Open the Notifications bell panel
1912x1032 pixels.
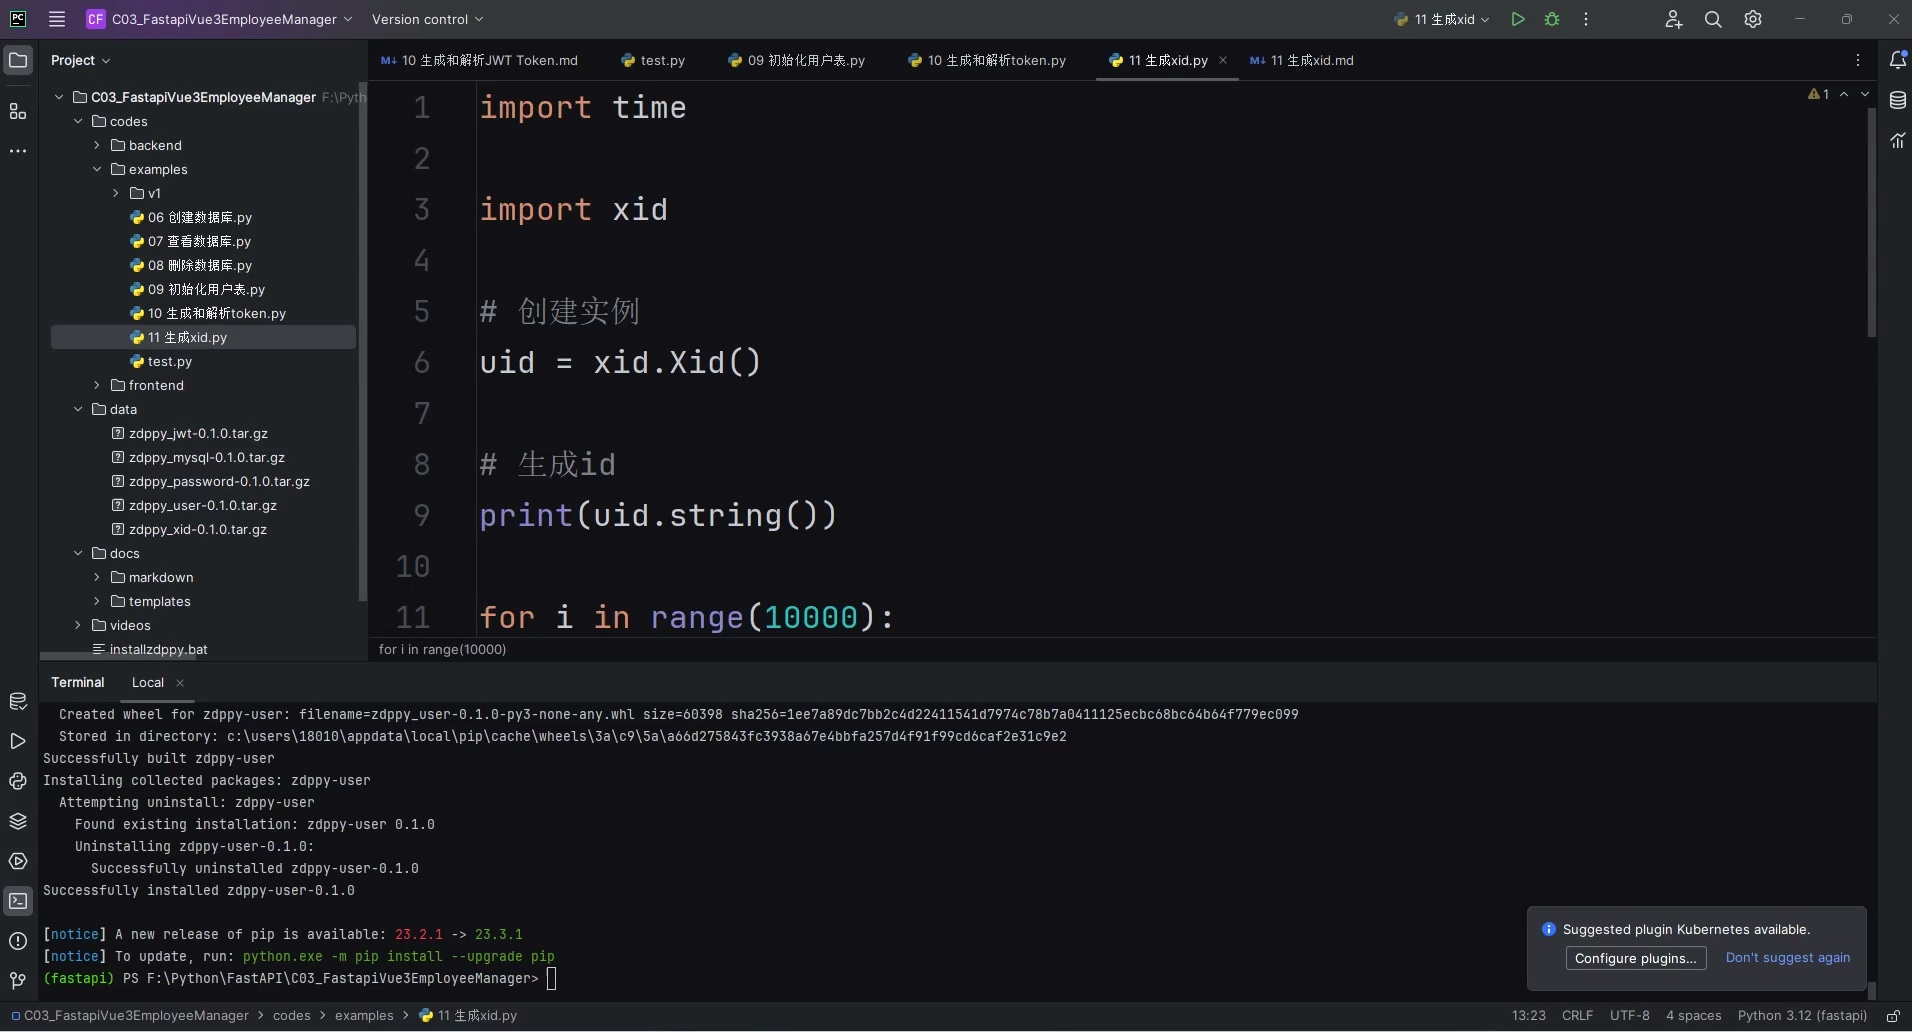tap(1897, 60)
